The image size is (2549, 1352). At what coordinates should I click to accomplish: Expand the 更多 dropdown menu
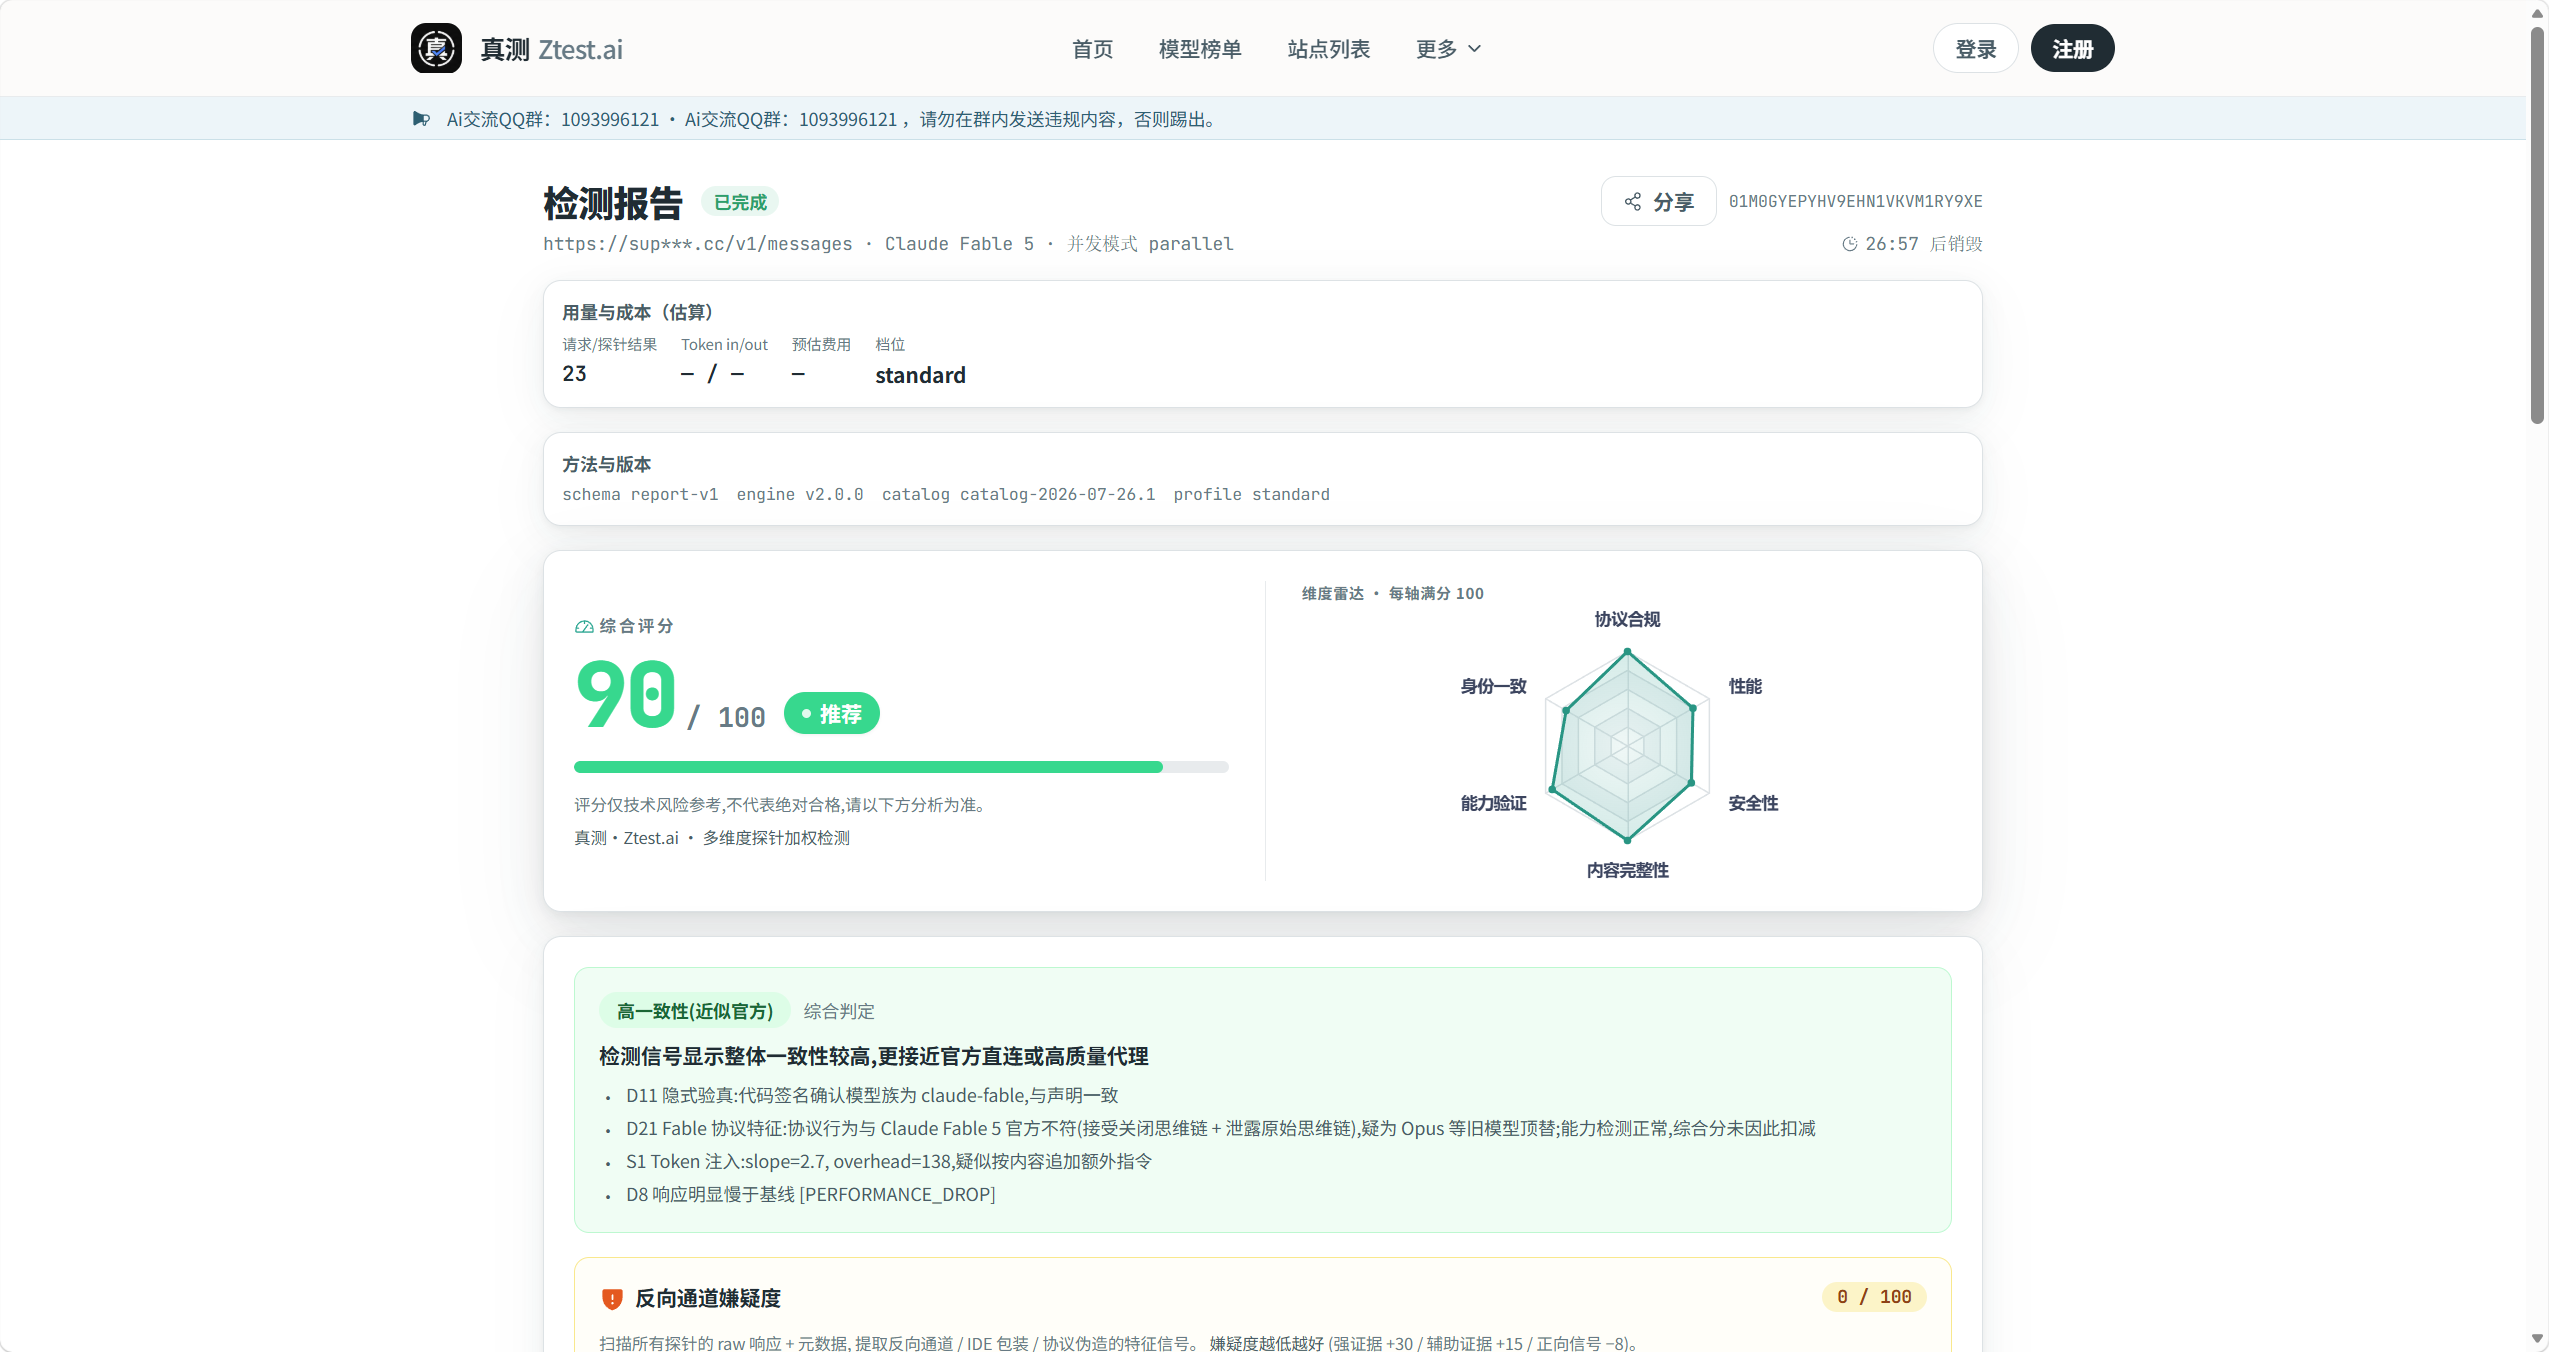[1448, 49]
